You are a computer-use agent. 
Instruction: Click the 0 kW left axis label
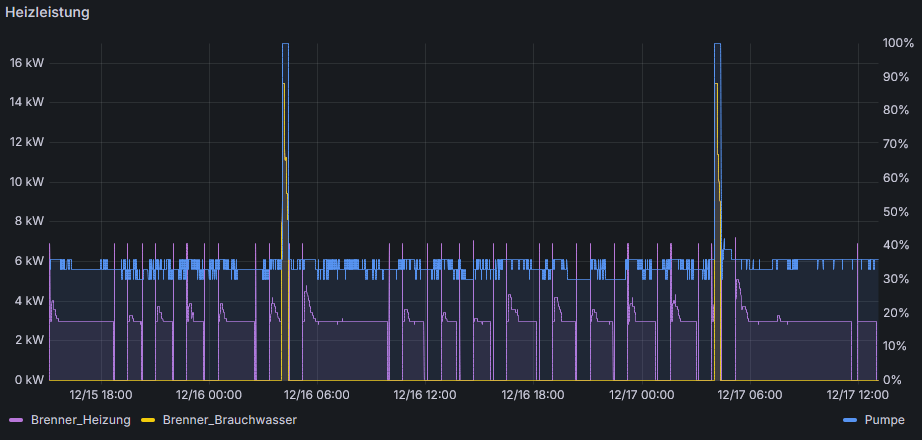29,380
